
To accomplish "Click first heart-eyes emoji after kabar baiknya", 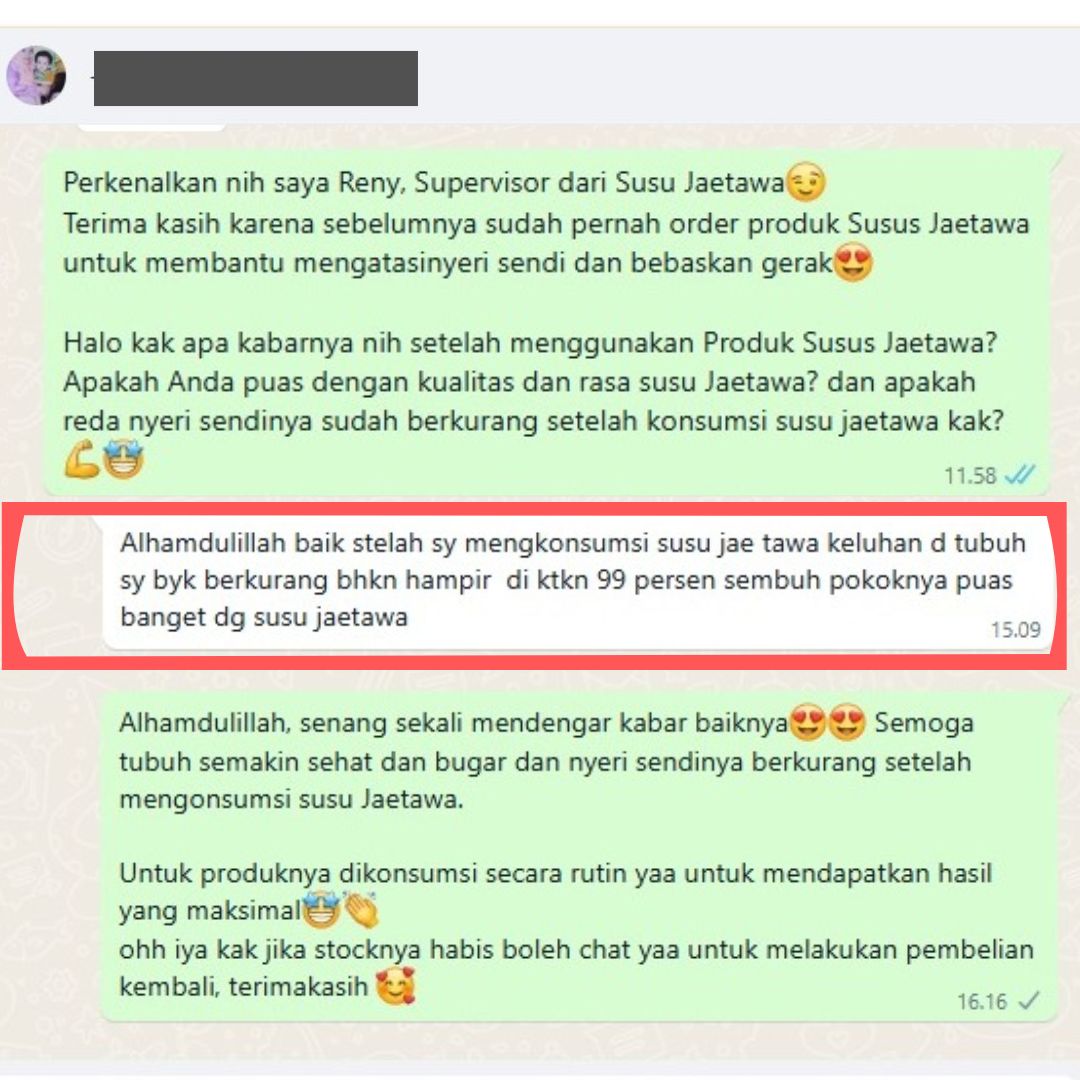I will pos(807,723).
